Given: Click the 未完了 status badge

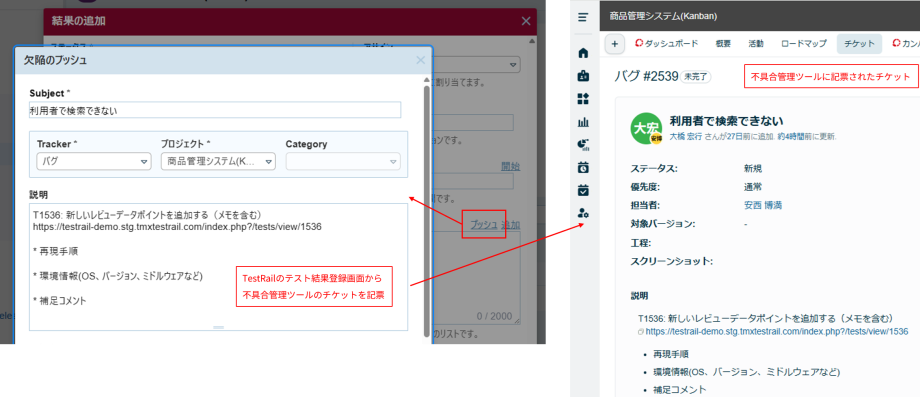Looking at the screenshot, I should (696, 76).
